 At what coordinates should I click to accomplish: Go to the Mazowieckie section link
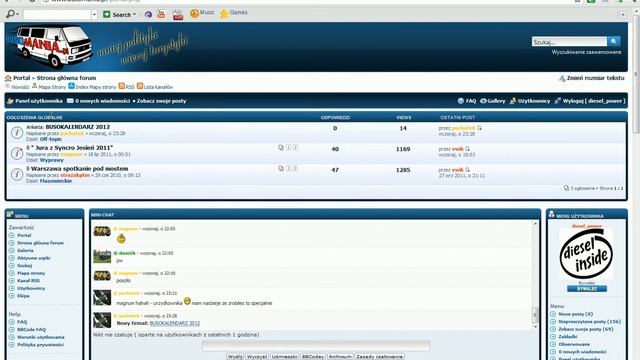tap(56, 181)
